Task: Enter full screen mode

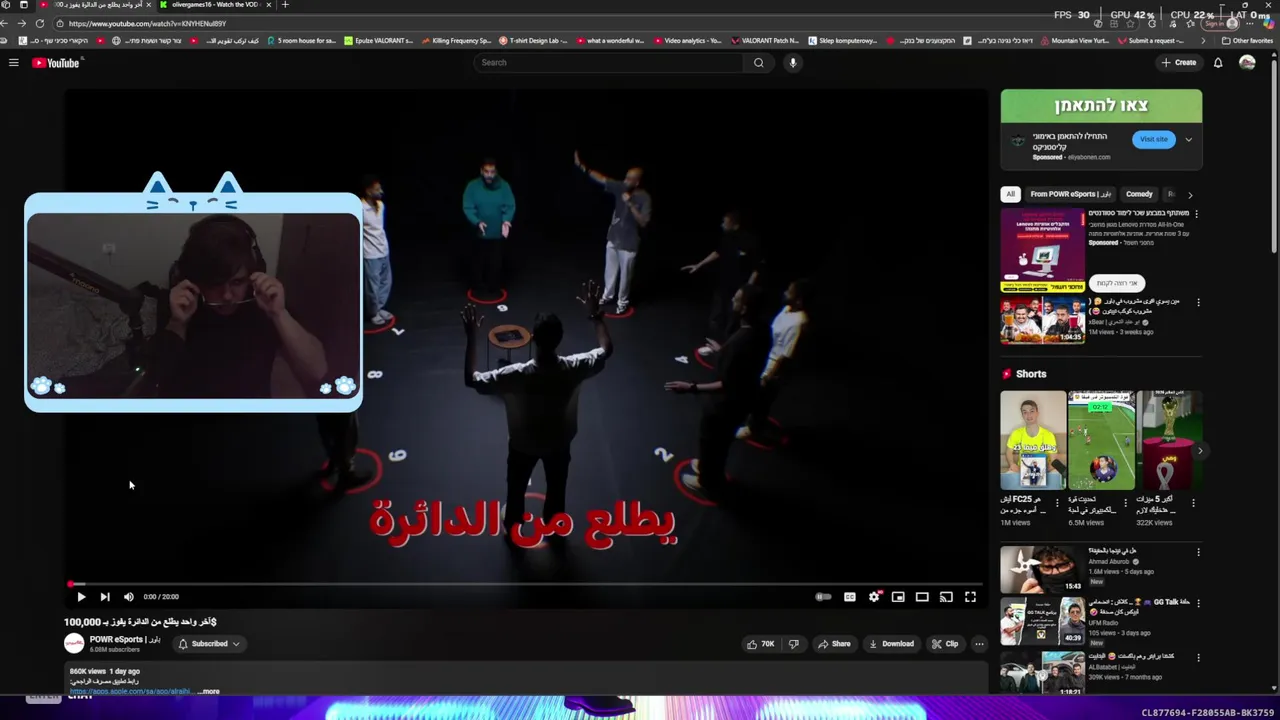Action: (970, 597)
